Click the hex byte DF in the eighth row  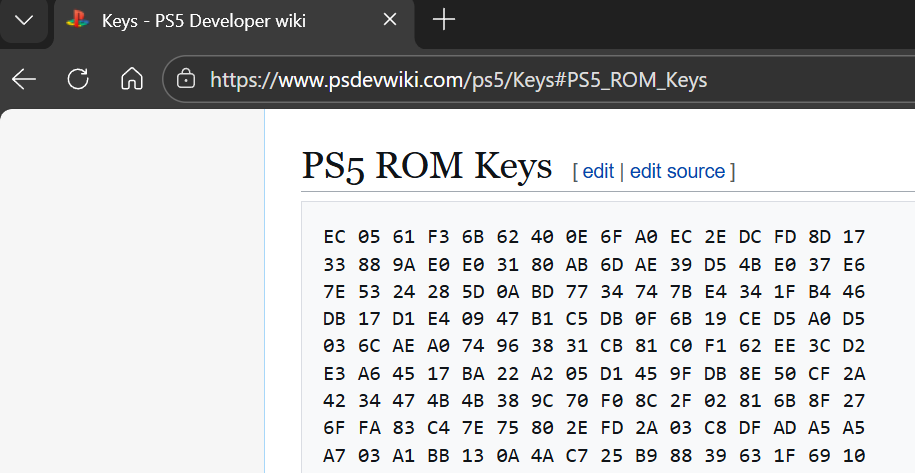750,428
